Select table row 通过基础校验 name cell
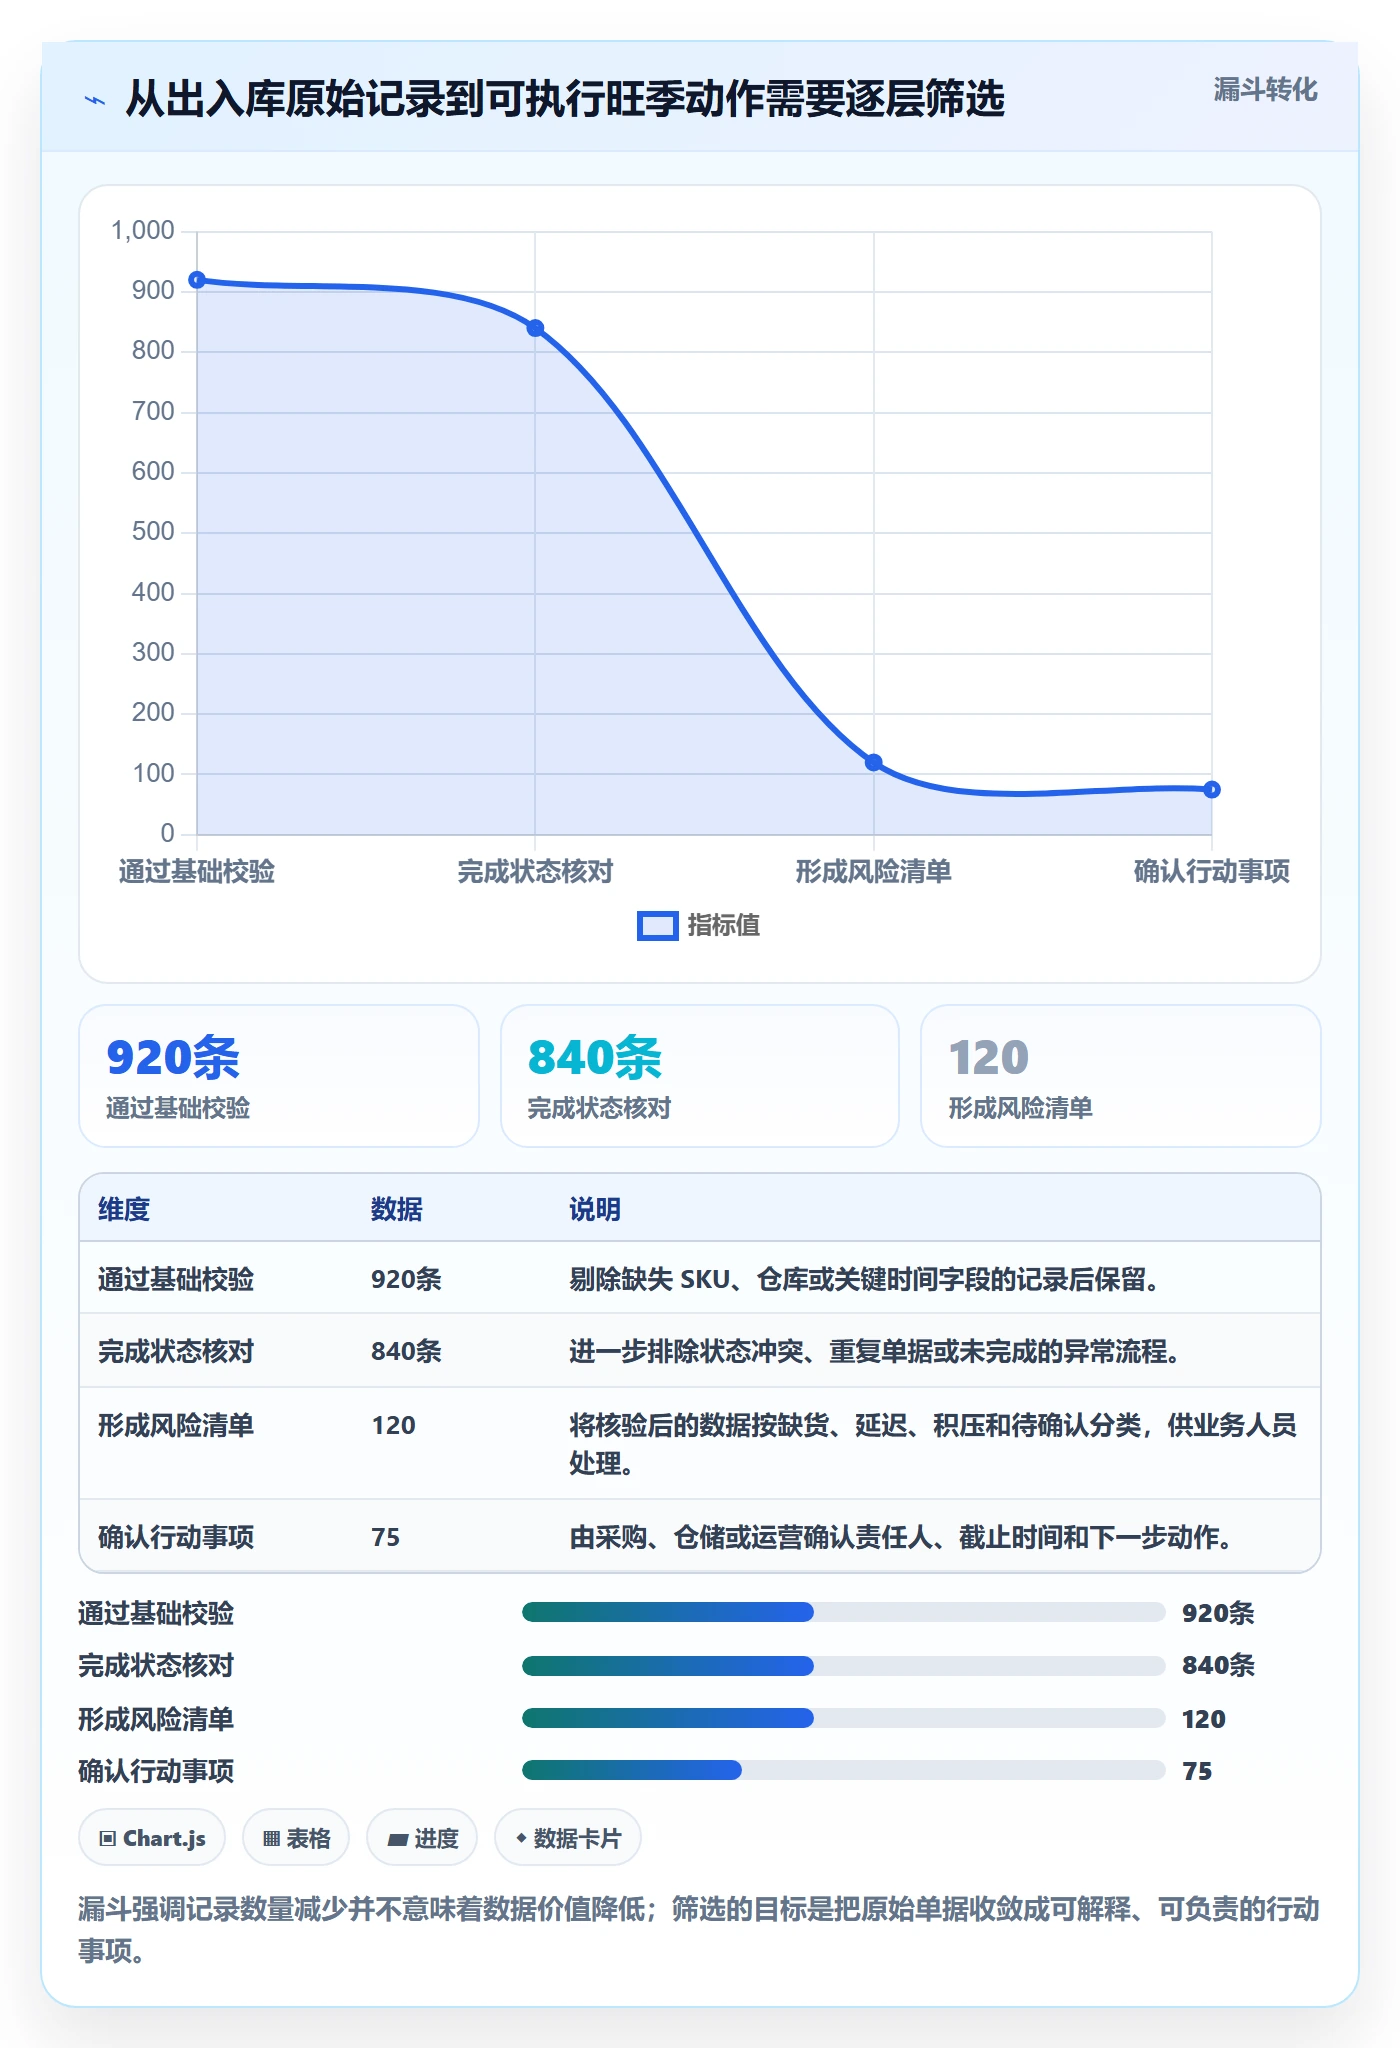 (x=176, y=1279)
